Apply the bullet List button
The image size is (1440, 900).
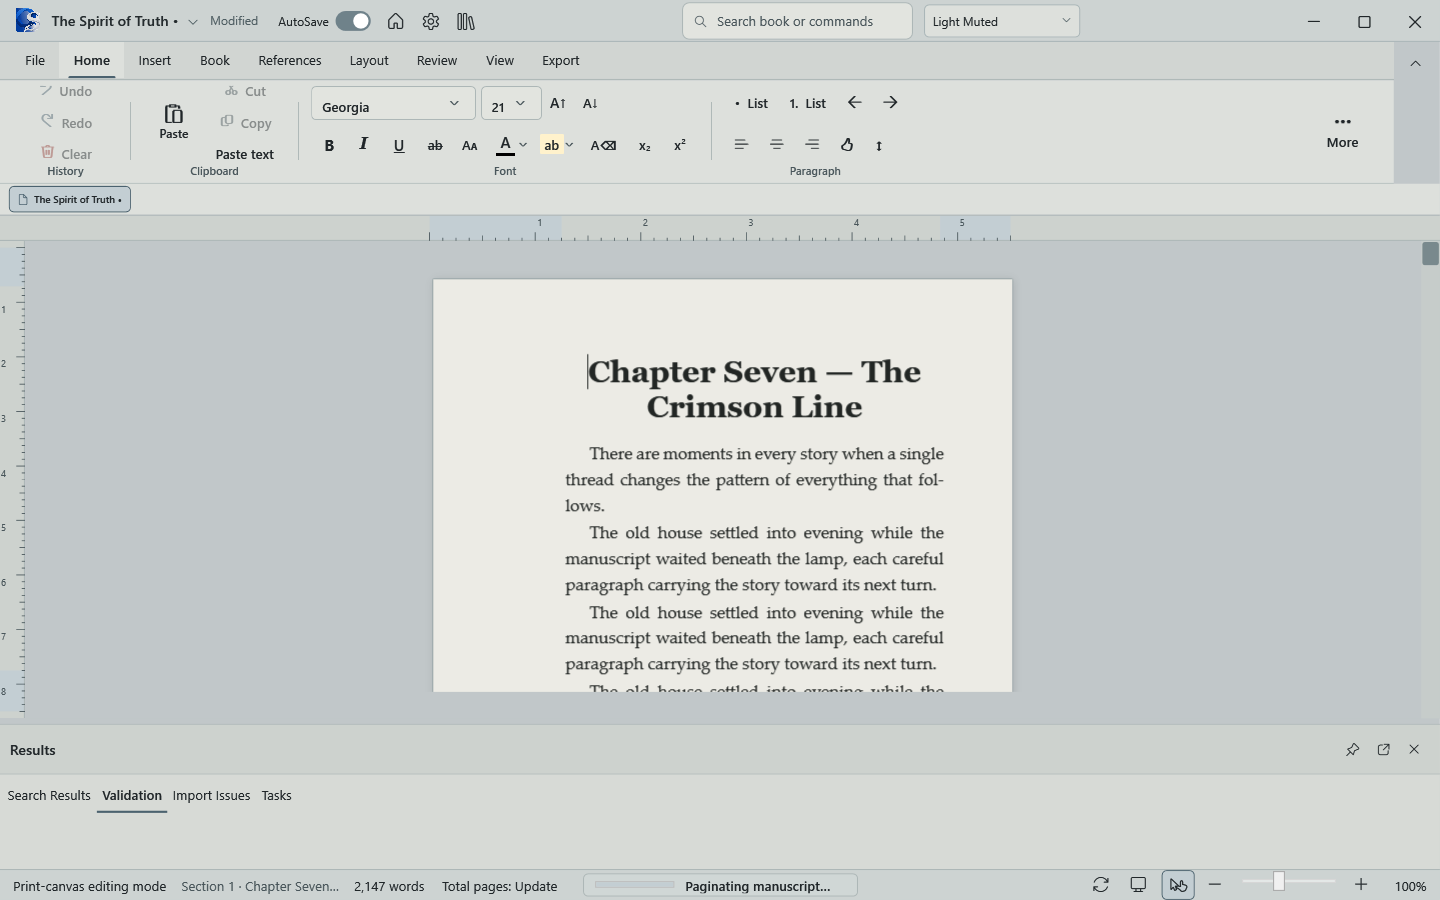pyautogui.click(x=751, y=103)
